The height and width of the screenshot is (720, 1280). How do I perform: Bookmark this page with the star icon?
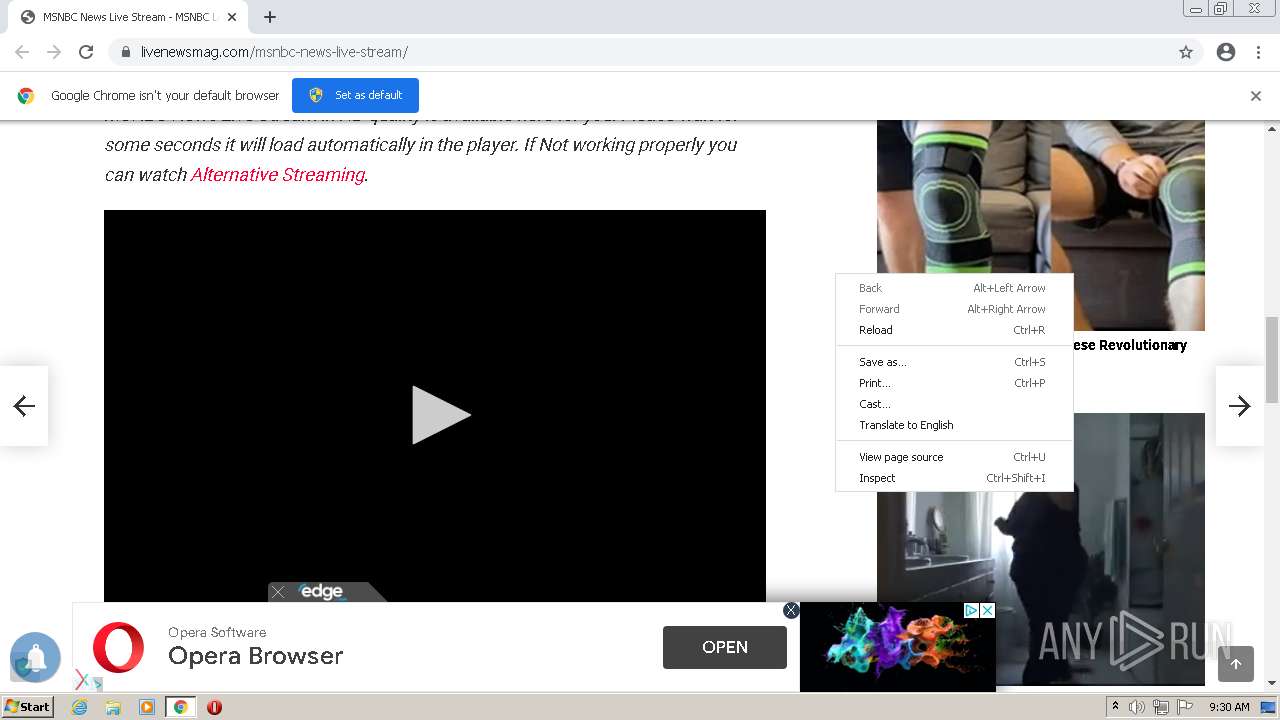[x=1186, y=52]
